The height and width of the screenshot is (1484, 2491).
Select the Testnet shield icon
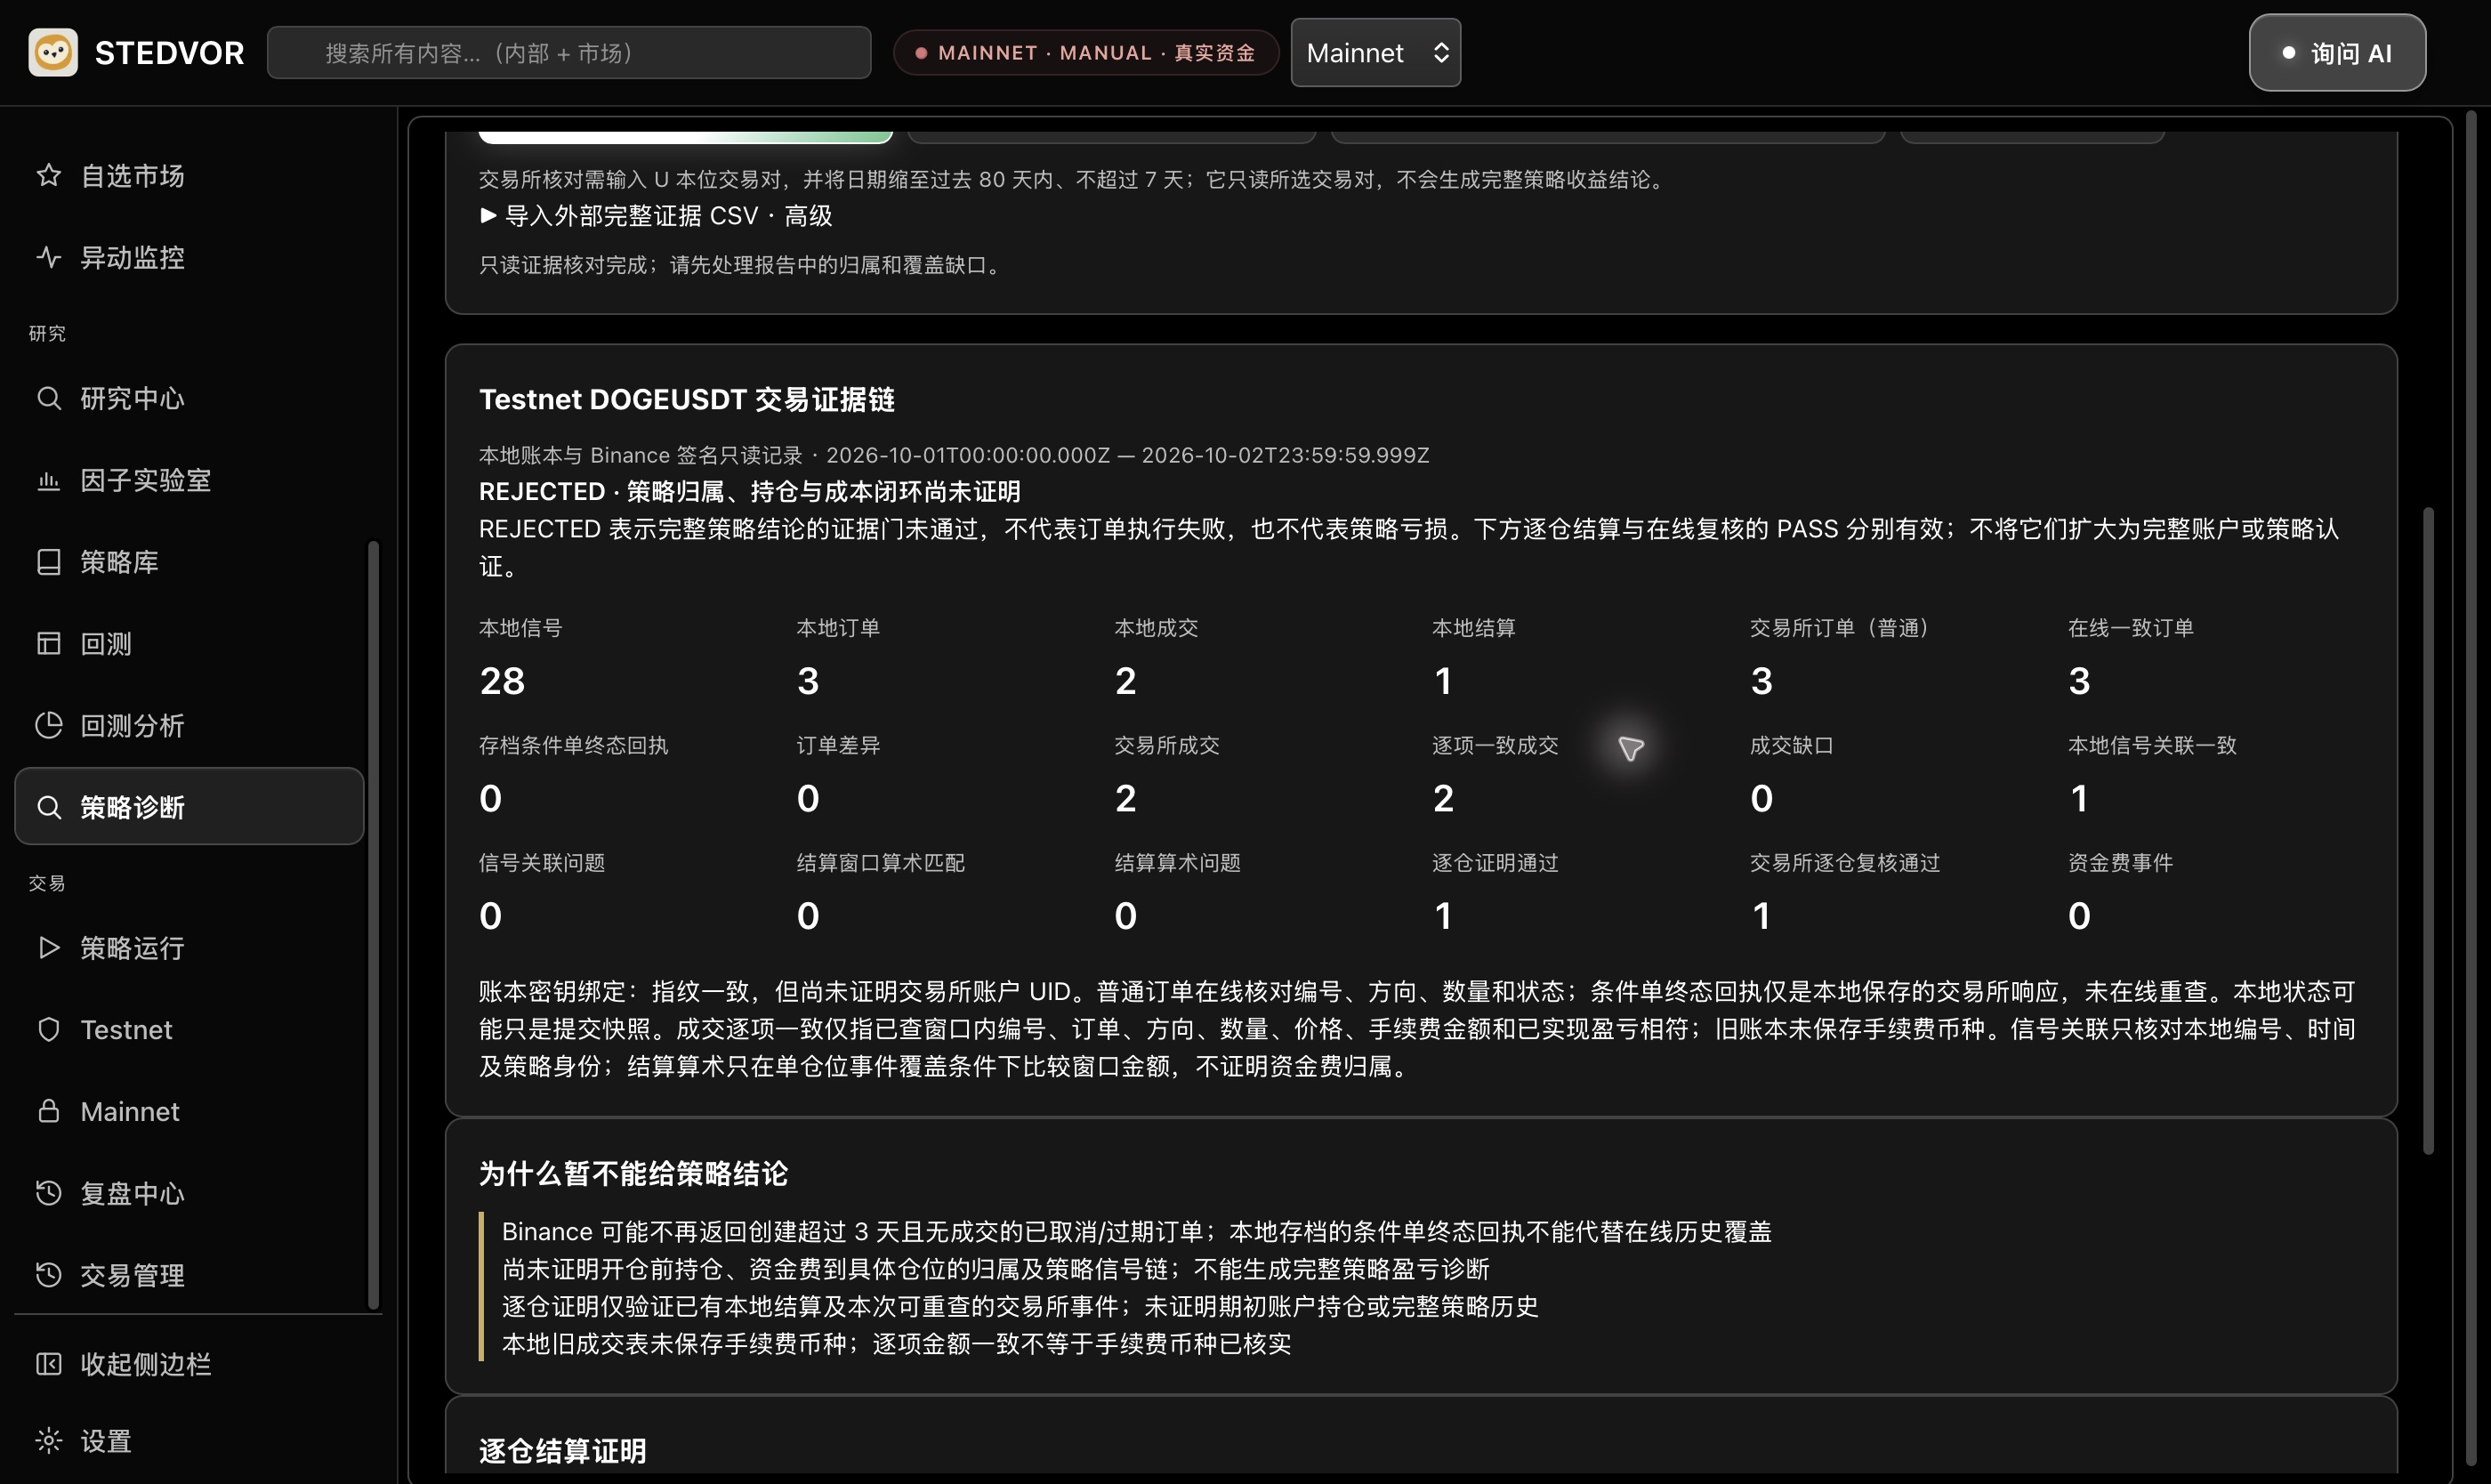[48, 1030]
